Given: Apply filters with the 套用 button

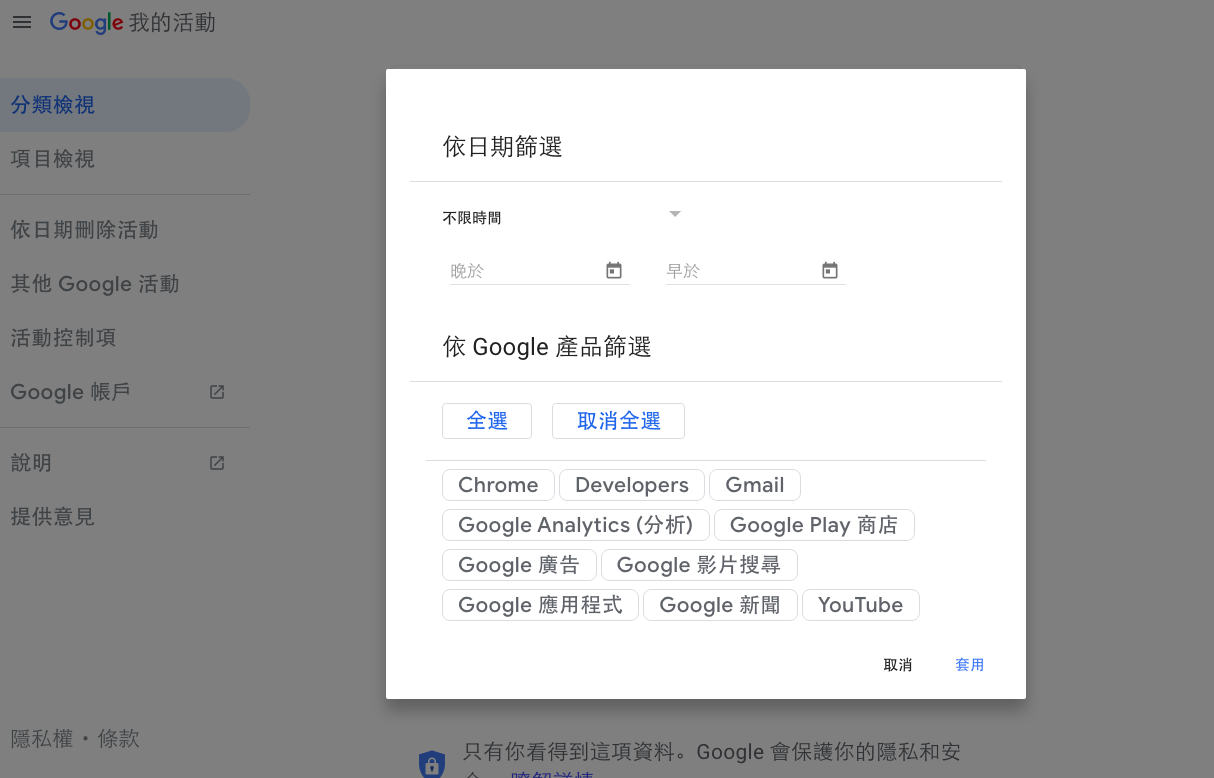Looking at the screenshot, I should click(x=969, y=665).
